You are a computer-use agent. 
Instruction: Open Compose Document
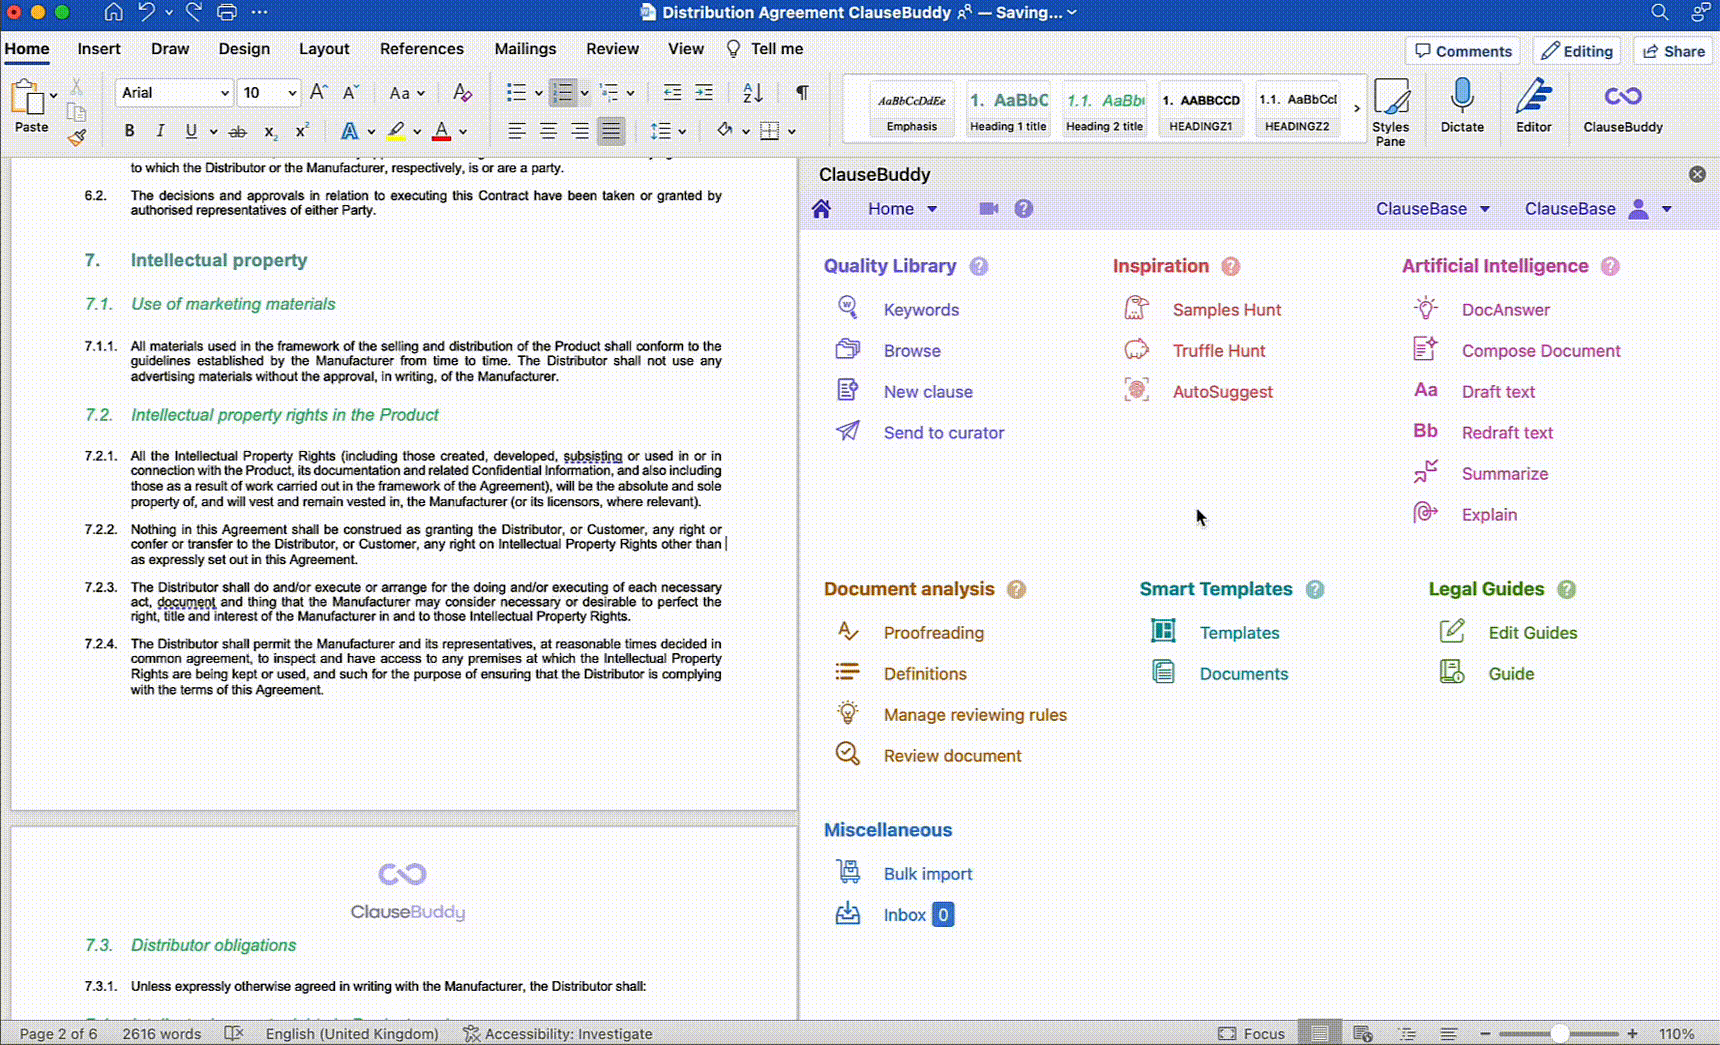[x=1540, y=351]
